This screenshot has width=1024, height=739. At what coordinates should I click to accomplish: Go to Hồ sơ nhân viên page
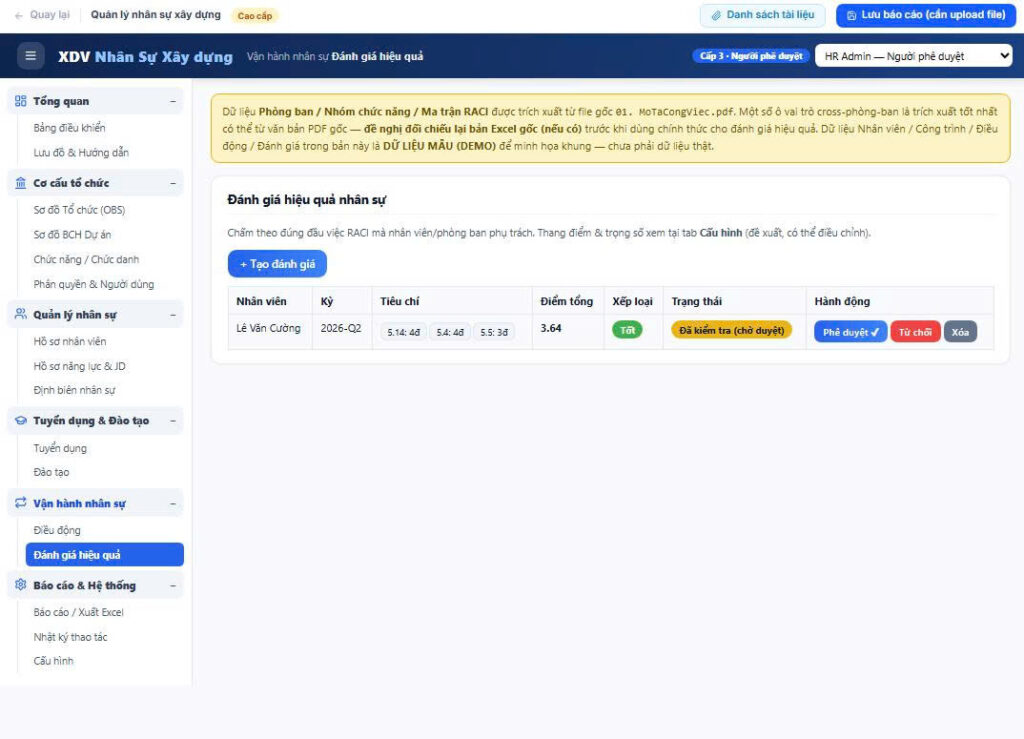70,341
